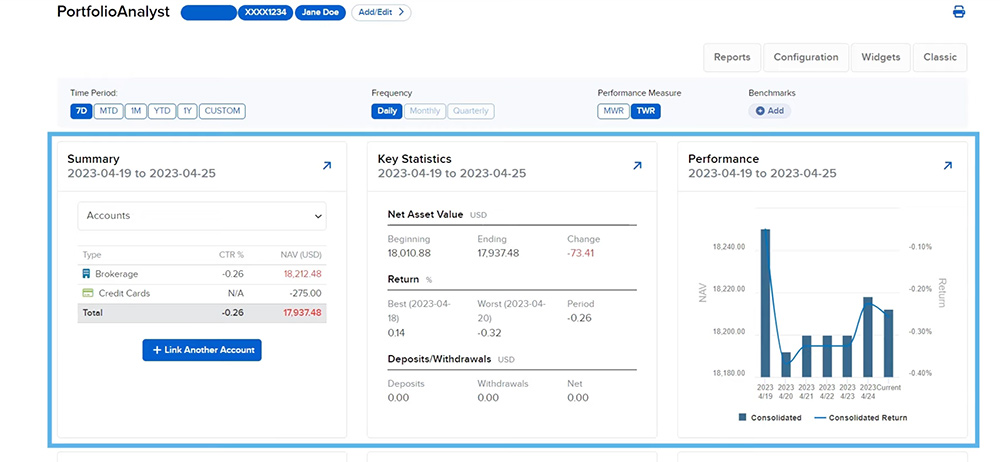Click the Jane Doe account pill
Image resolution: width=1000 pixels, height=462 pixels.
pos(320,12)
